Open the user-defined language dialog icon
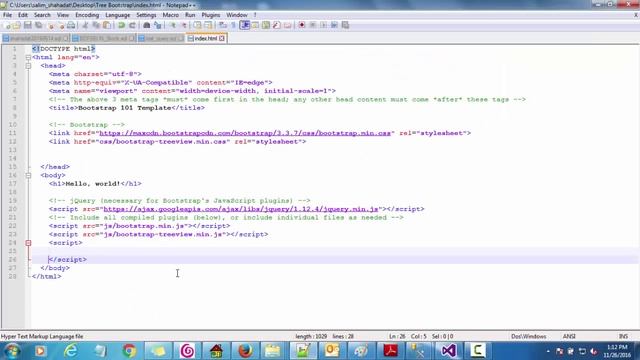Screen dimensions: 640x360 tap(255, 25)
